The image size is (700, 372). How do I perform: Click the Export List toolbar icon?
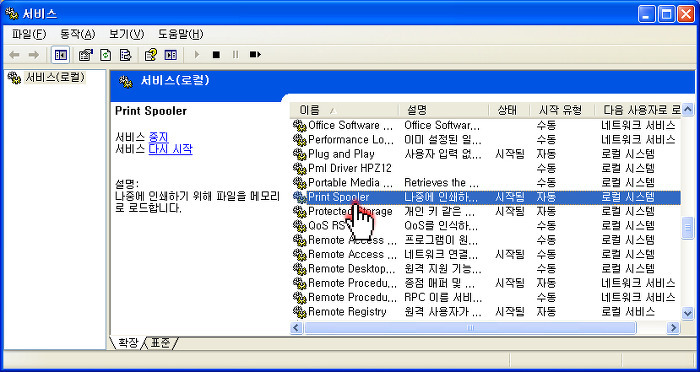[125, 55]
